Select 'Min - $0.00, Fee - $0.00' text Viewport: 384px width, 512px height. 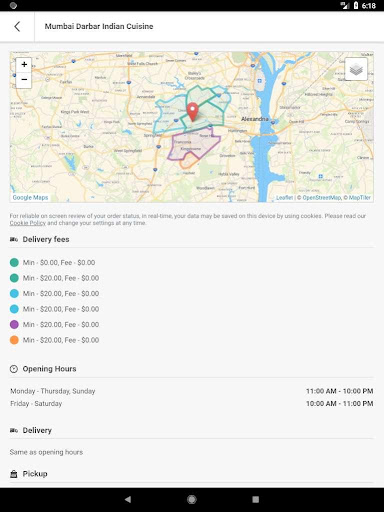tap(59, 263)
